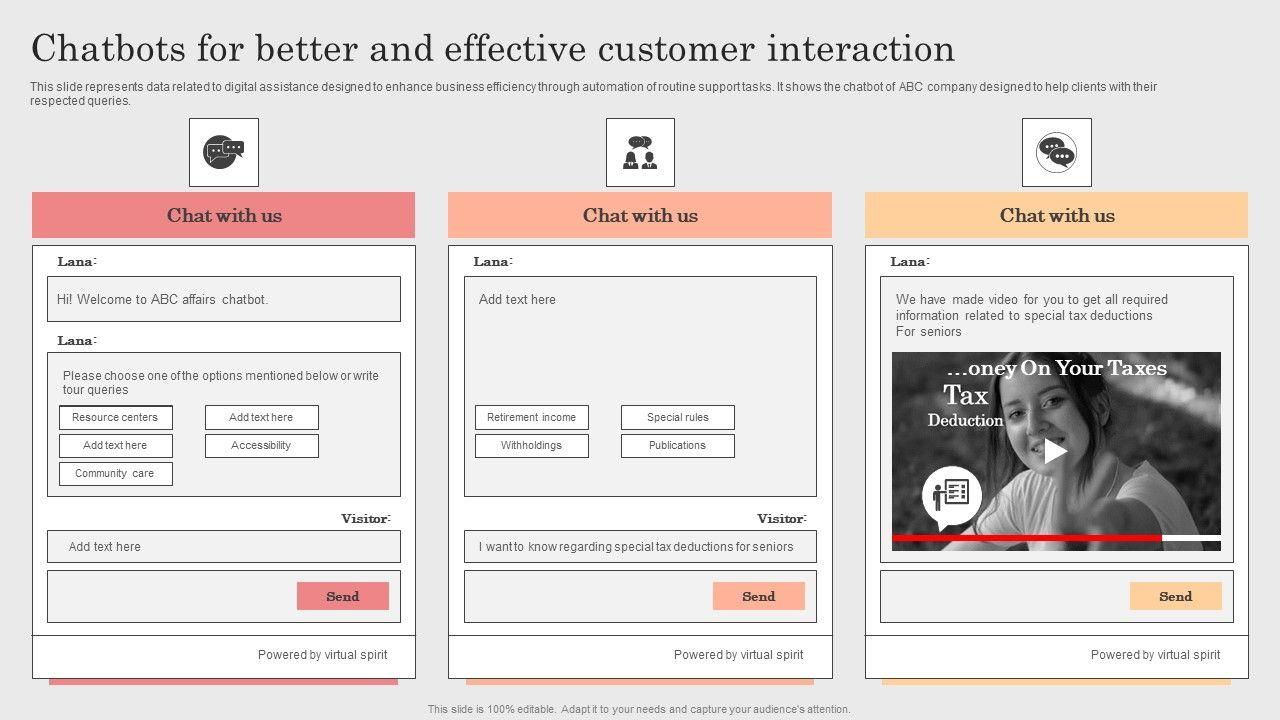Click the 'This slide is 100% editable' footer note

[x=639, y=709]
